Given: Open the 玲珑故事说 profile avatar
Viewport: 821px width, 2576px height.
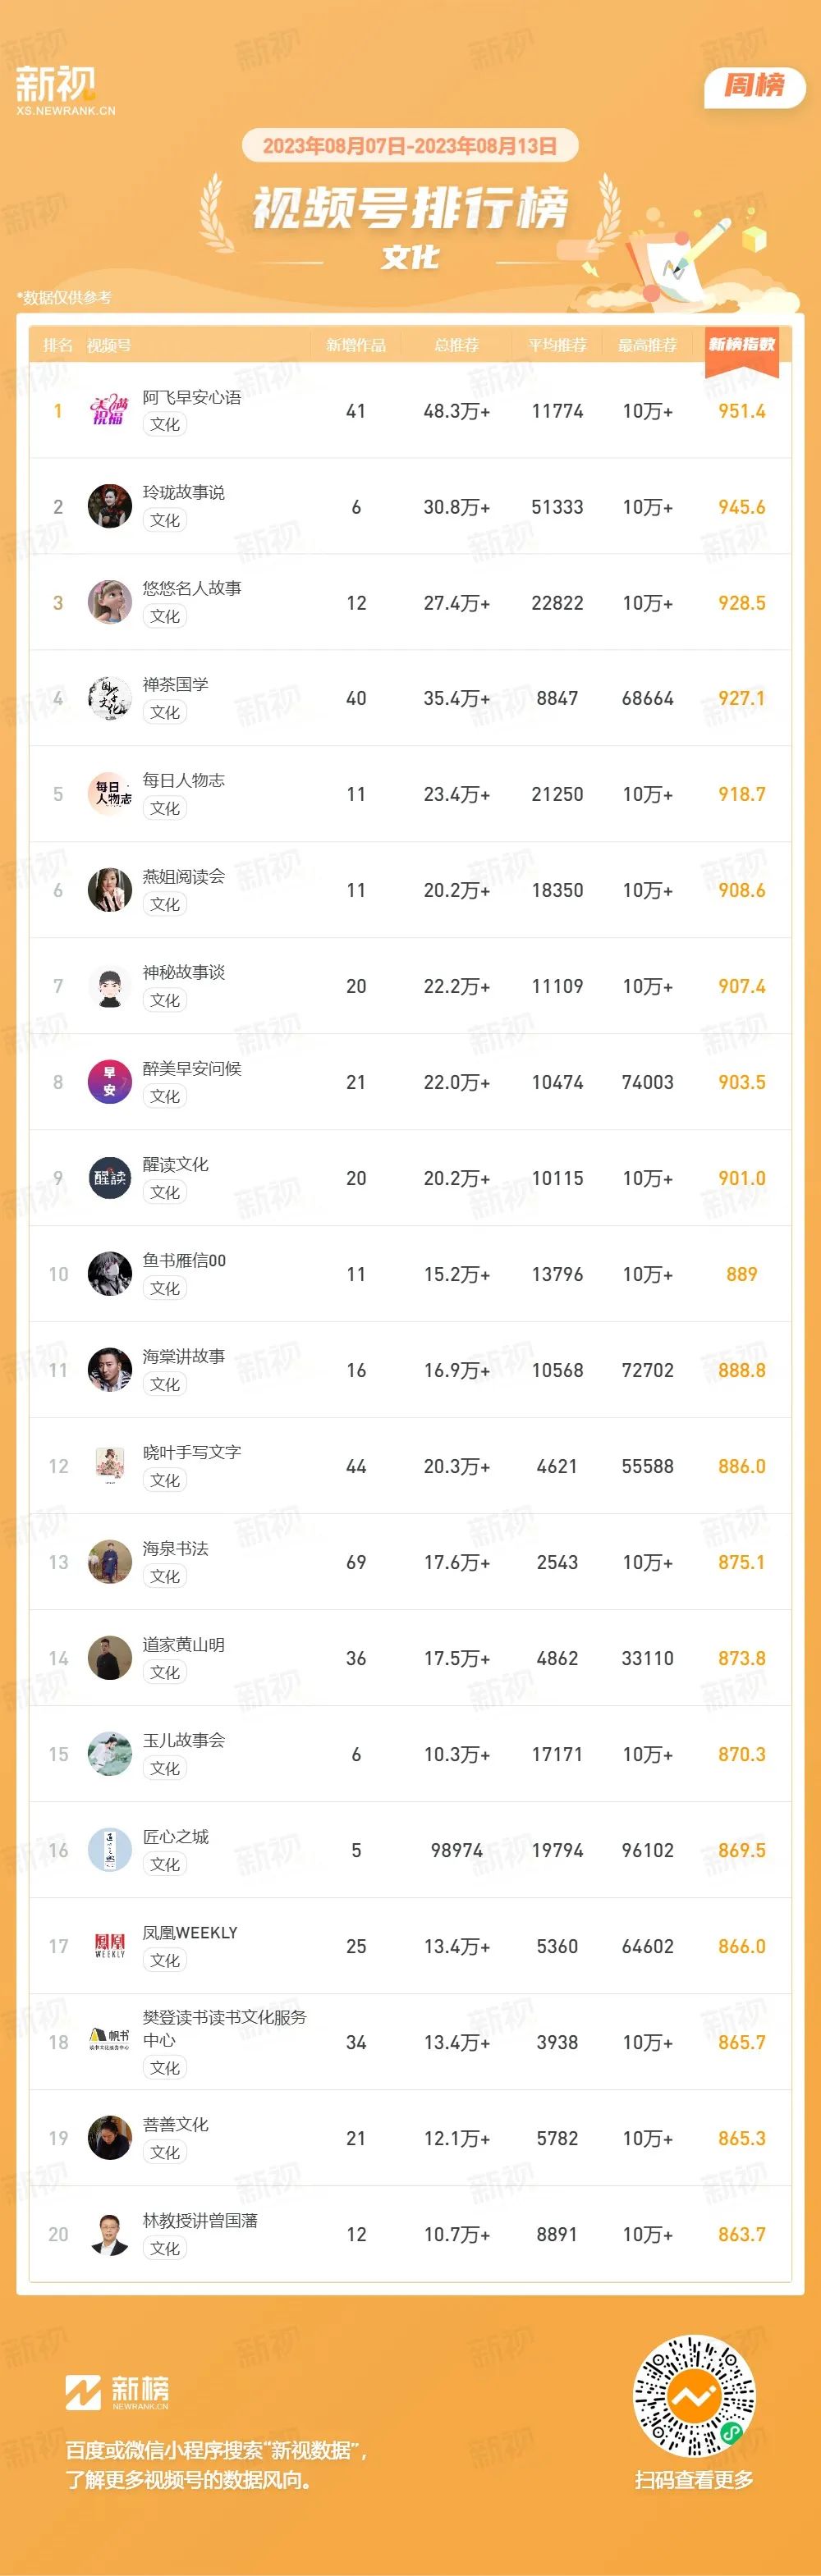Looking at the screenshot, I should (110, 507).
